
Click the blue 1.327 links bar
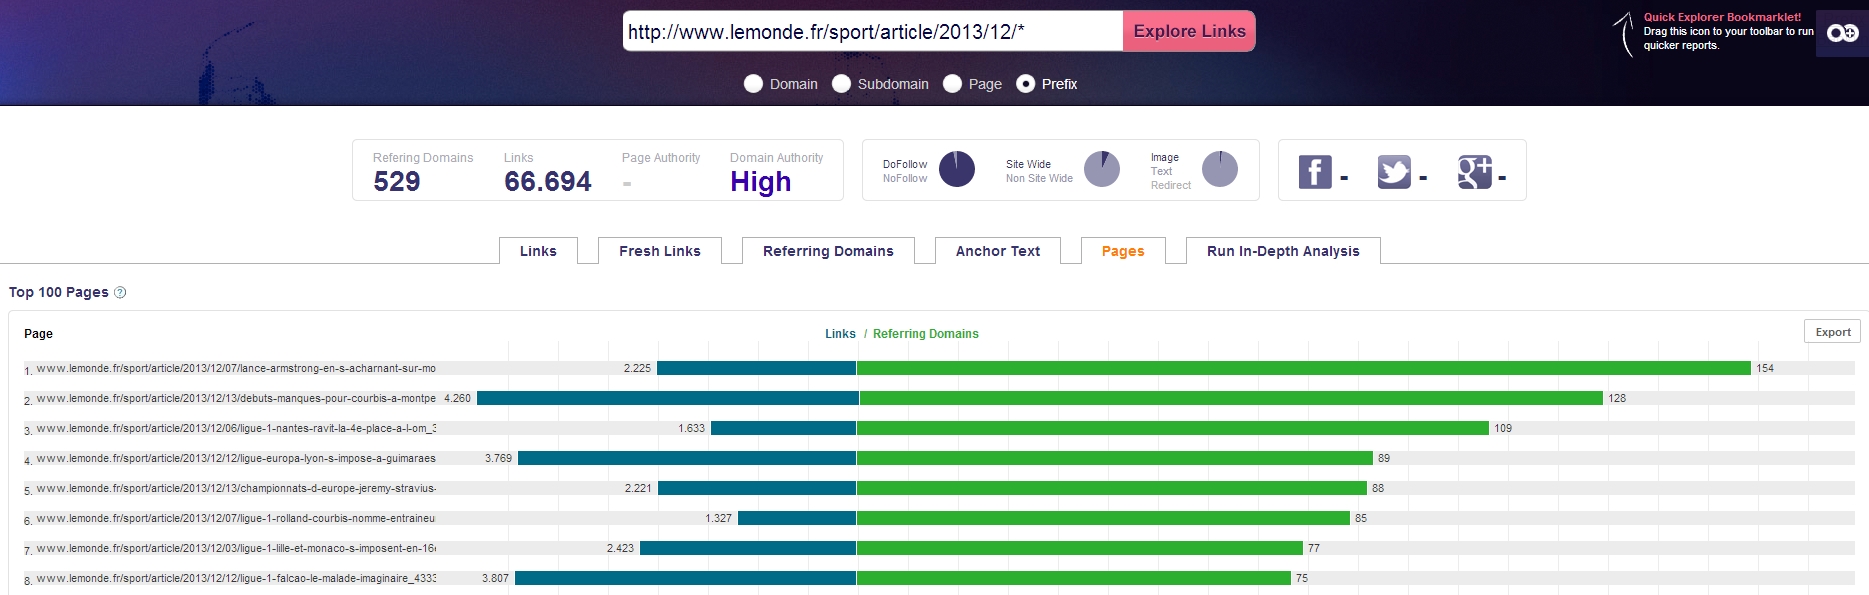(797, 518)
